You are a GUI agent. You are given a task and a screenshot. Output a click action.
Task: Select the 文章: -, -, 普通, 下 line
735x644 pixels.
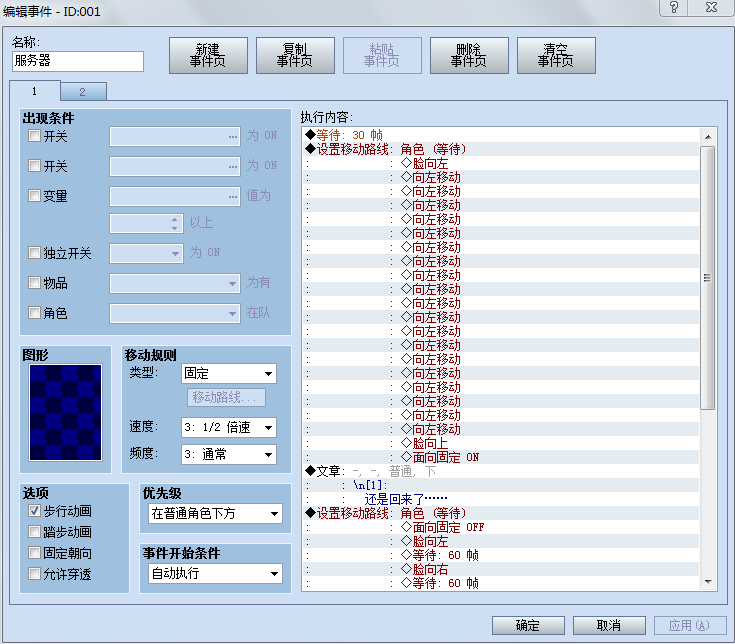(x=501, y=471)
